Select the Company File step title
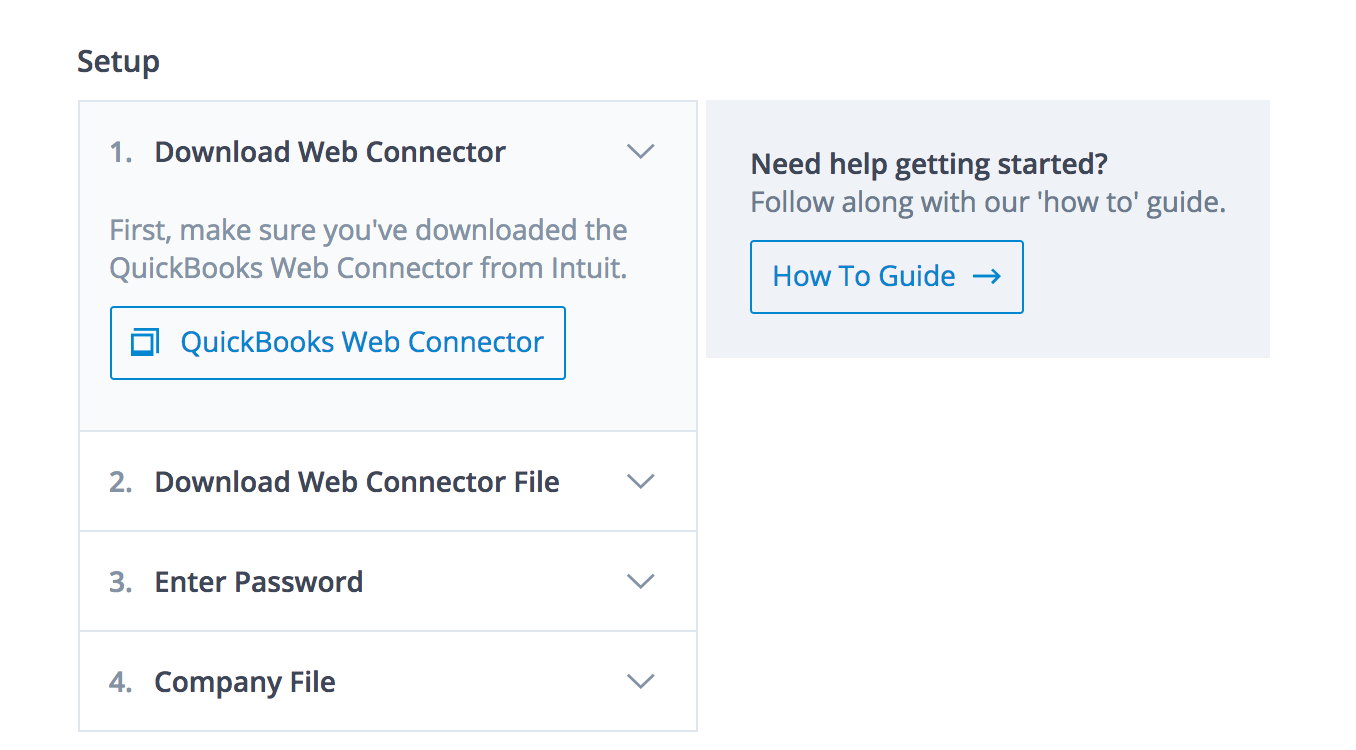The image size is (1356, 750). coord(245,682)
